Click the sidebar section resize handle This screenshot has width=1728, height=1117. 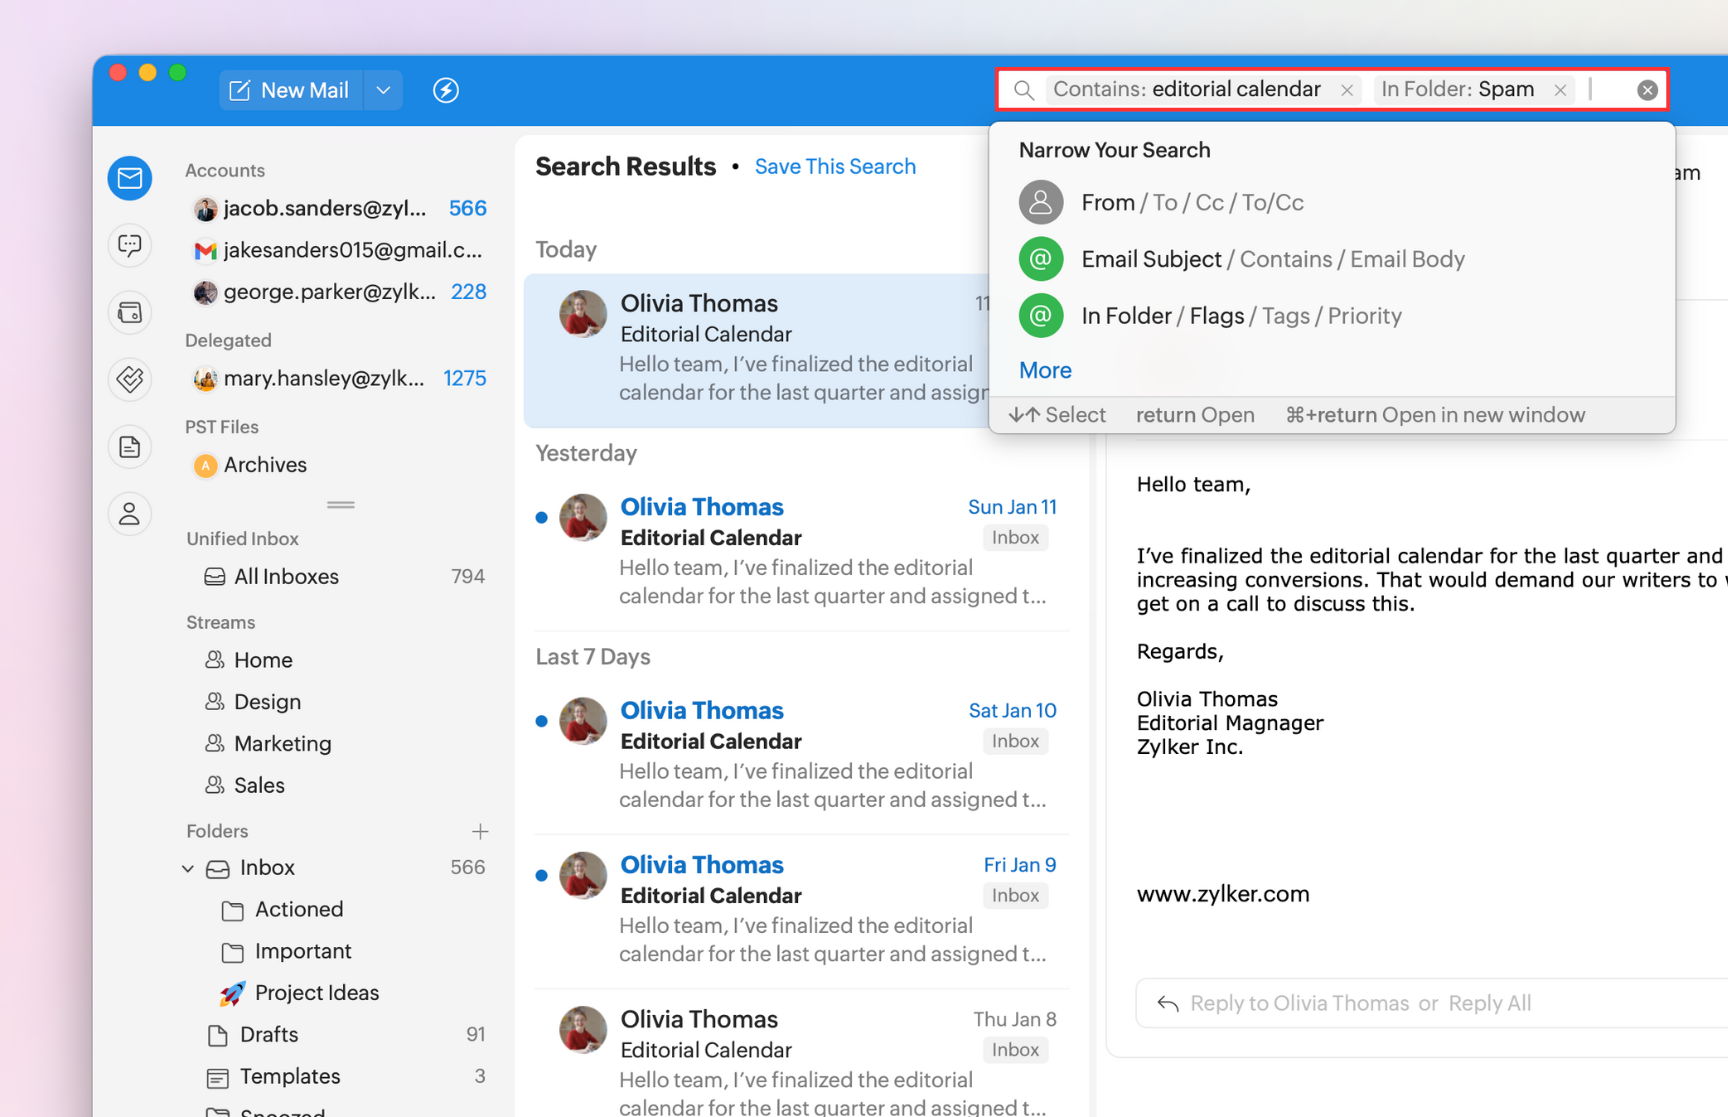tap(340, 505)
